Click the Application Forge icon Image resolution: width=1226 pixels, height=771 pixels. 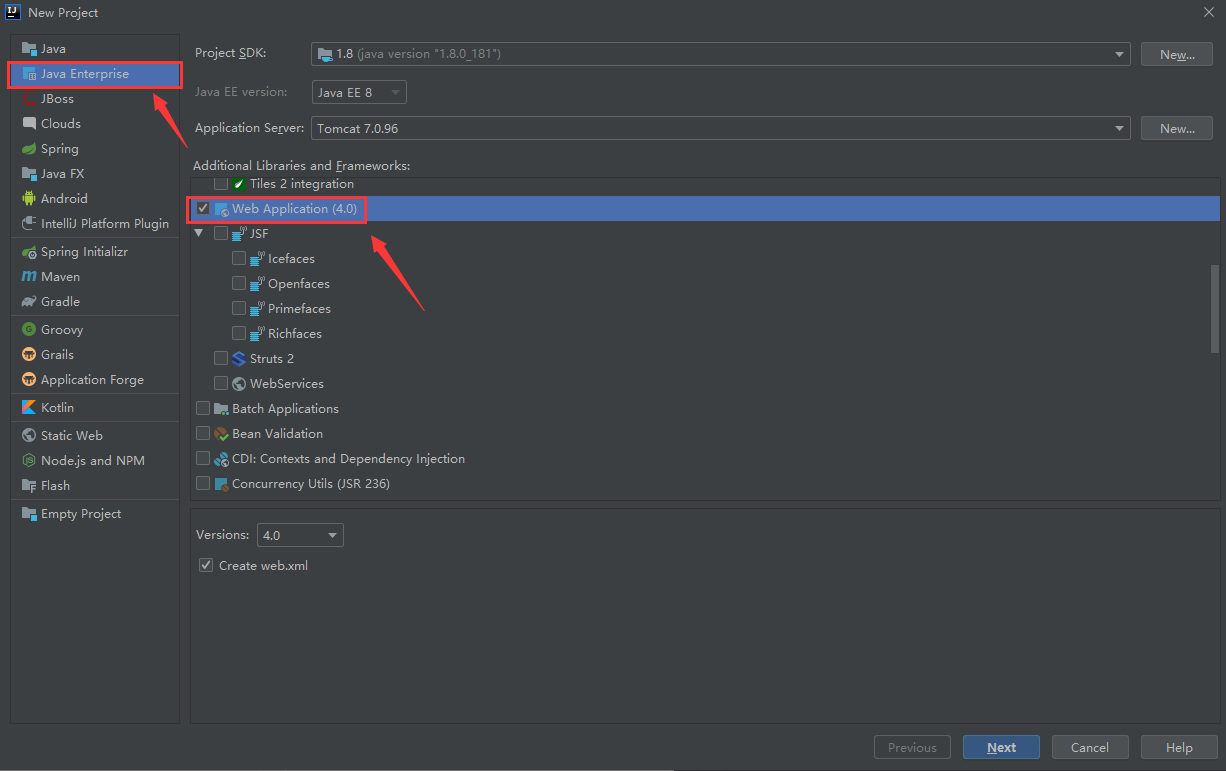pos(29,380)
